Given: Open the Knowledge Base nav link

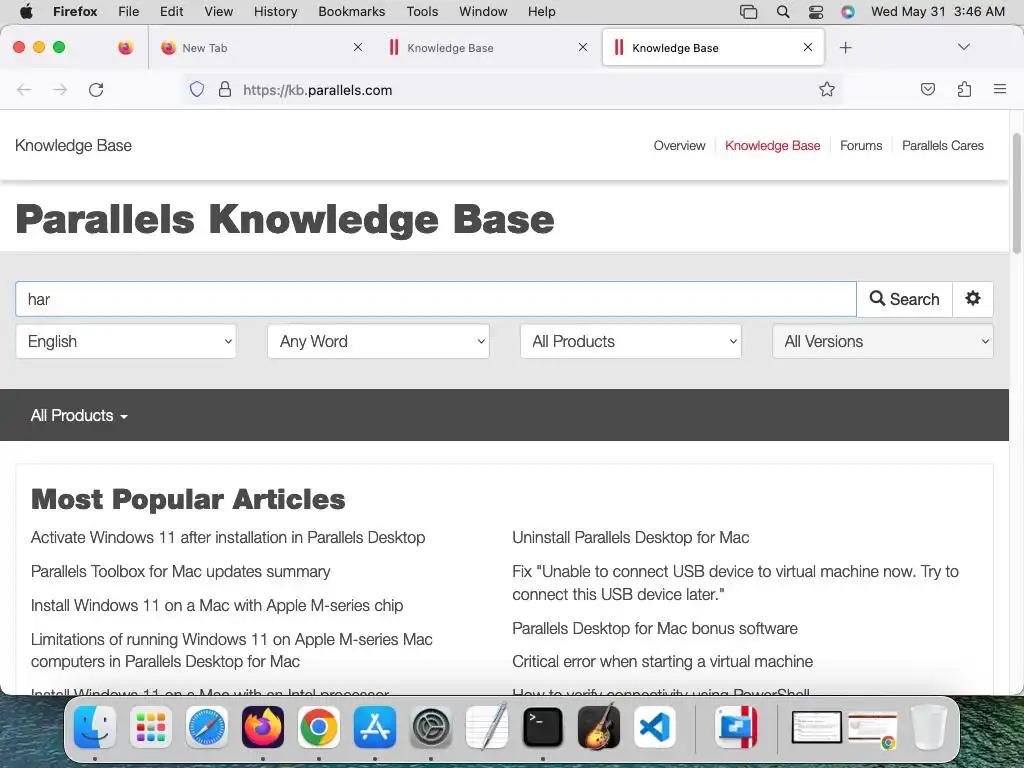Looking at the screenshot, I should (773, 146).
